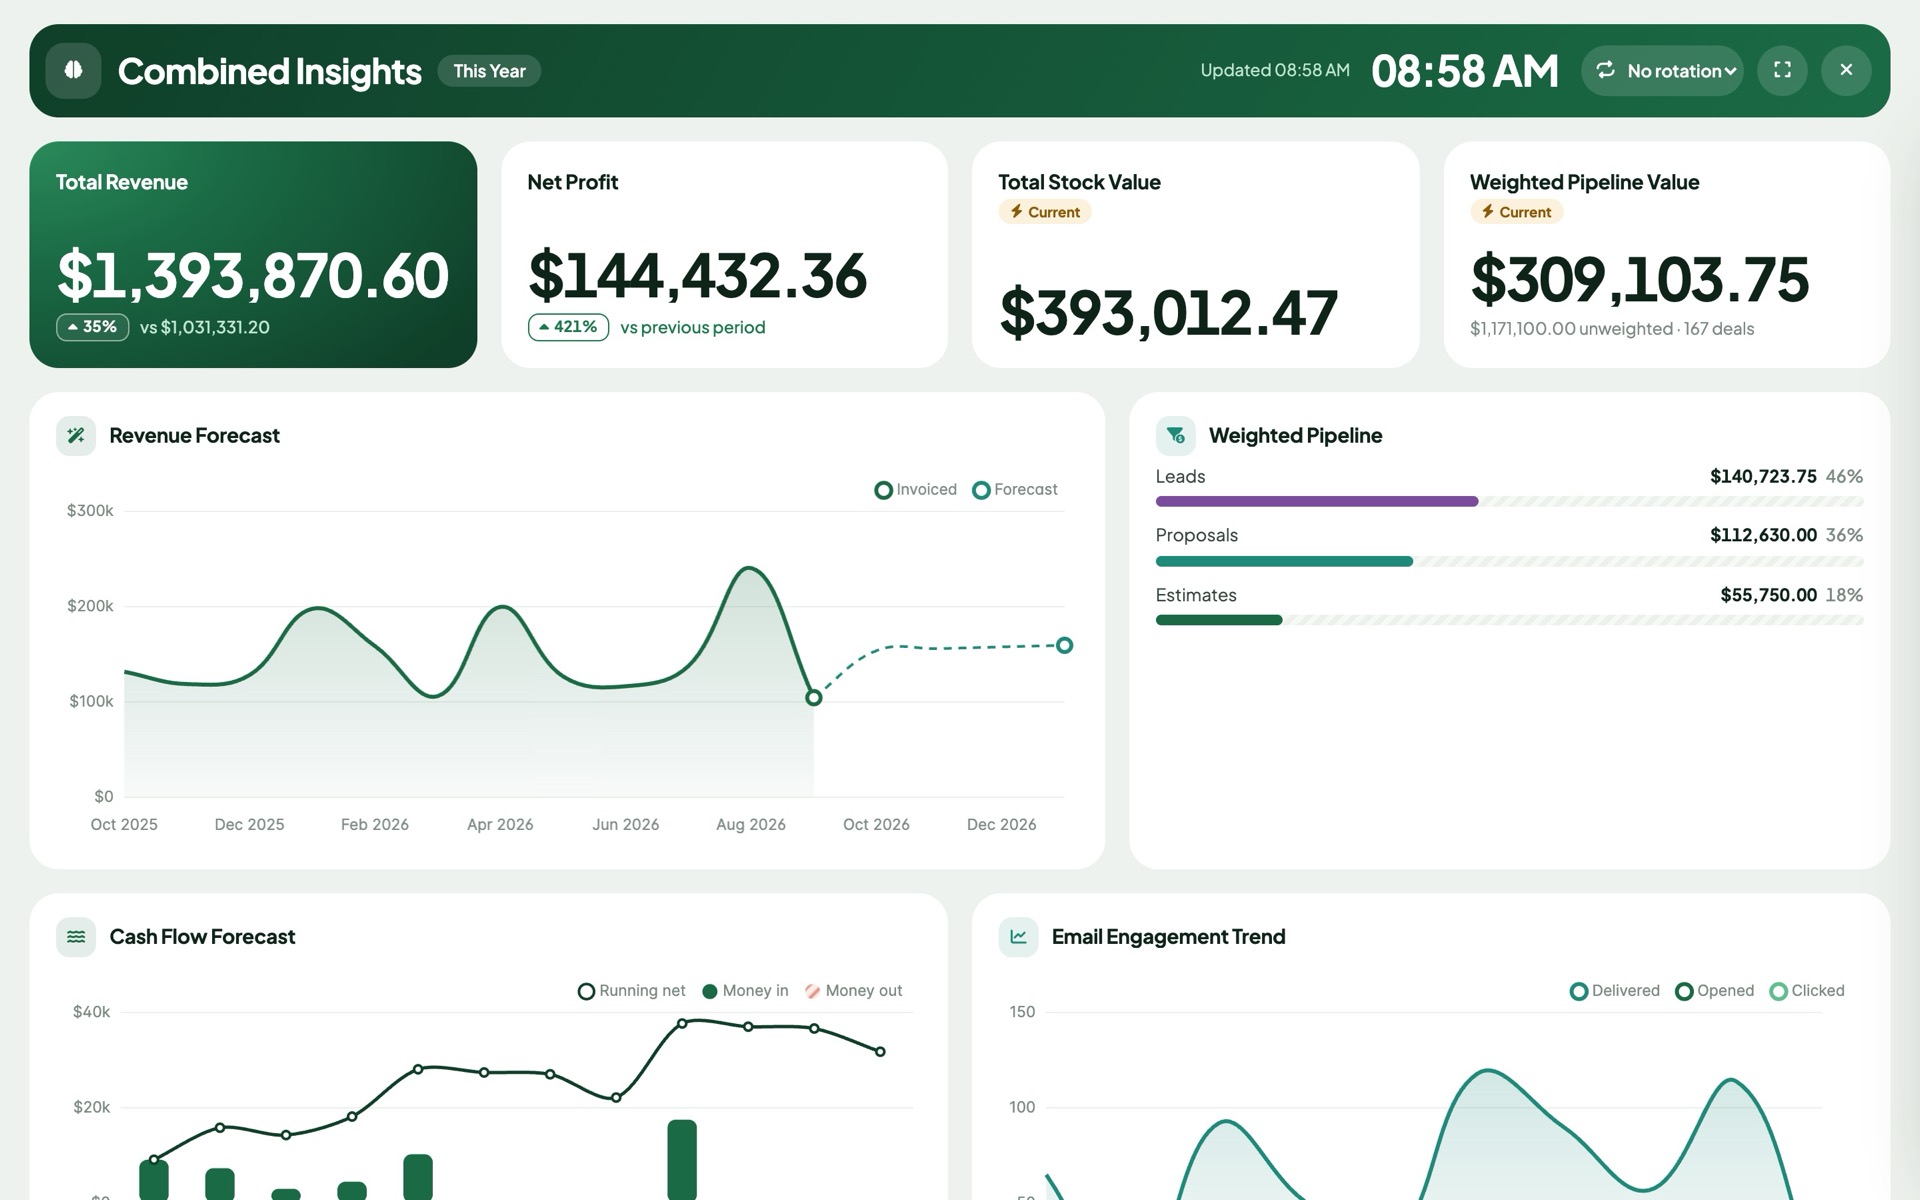
Task: Click the large 08:58 AM clock
Action: coord(1464,71)
